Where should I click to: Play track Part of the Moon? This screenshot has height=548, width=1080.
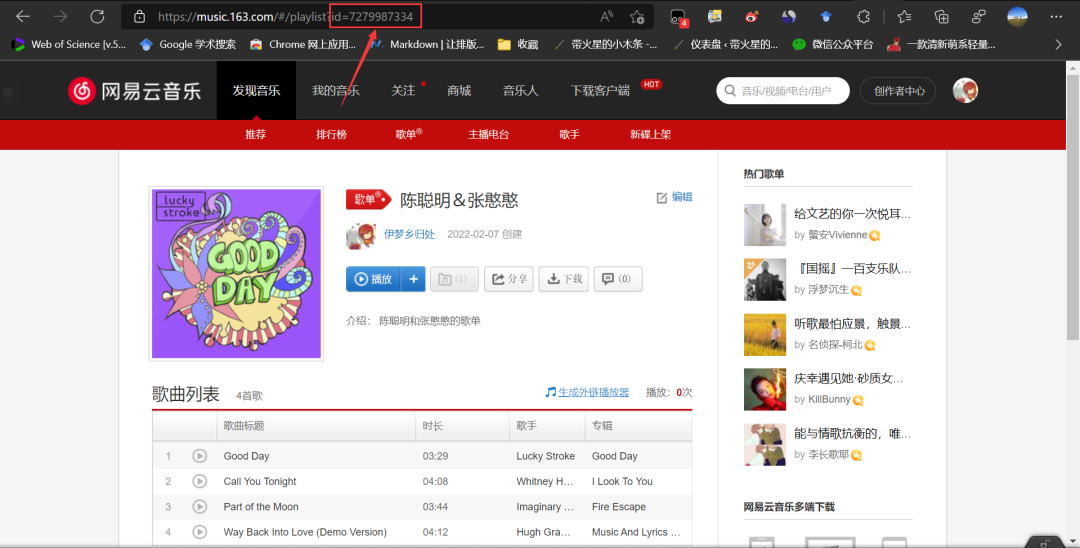pos(200,507)
